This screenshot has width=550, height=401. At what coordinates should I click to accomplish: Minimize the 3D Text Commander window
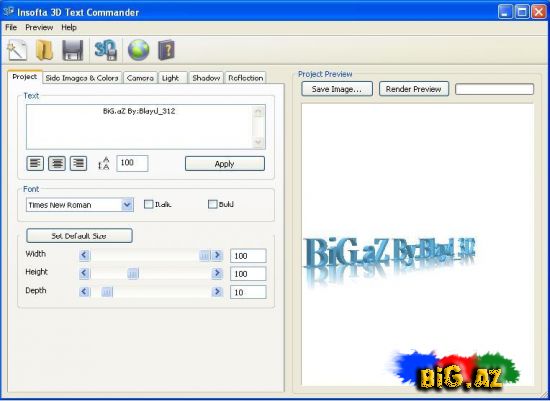click(505, 12)
